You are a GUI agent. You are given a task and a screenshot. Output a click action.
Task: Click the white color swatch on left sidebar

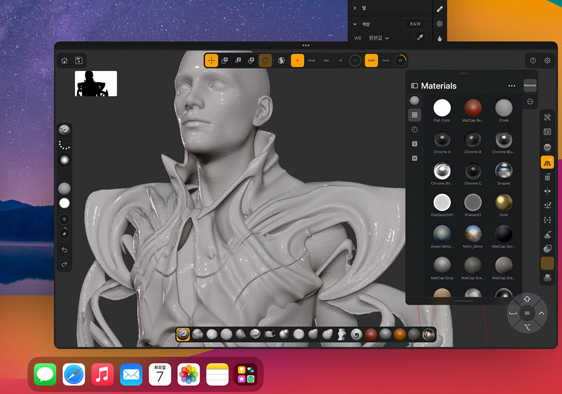65,203
